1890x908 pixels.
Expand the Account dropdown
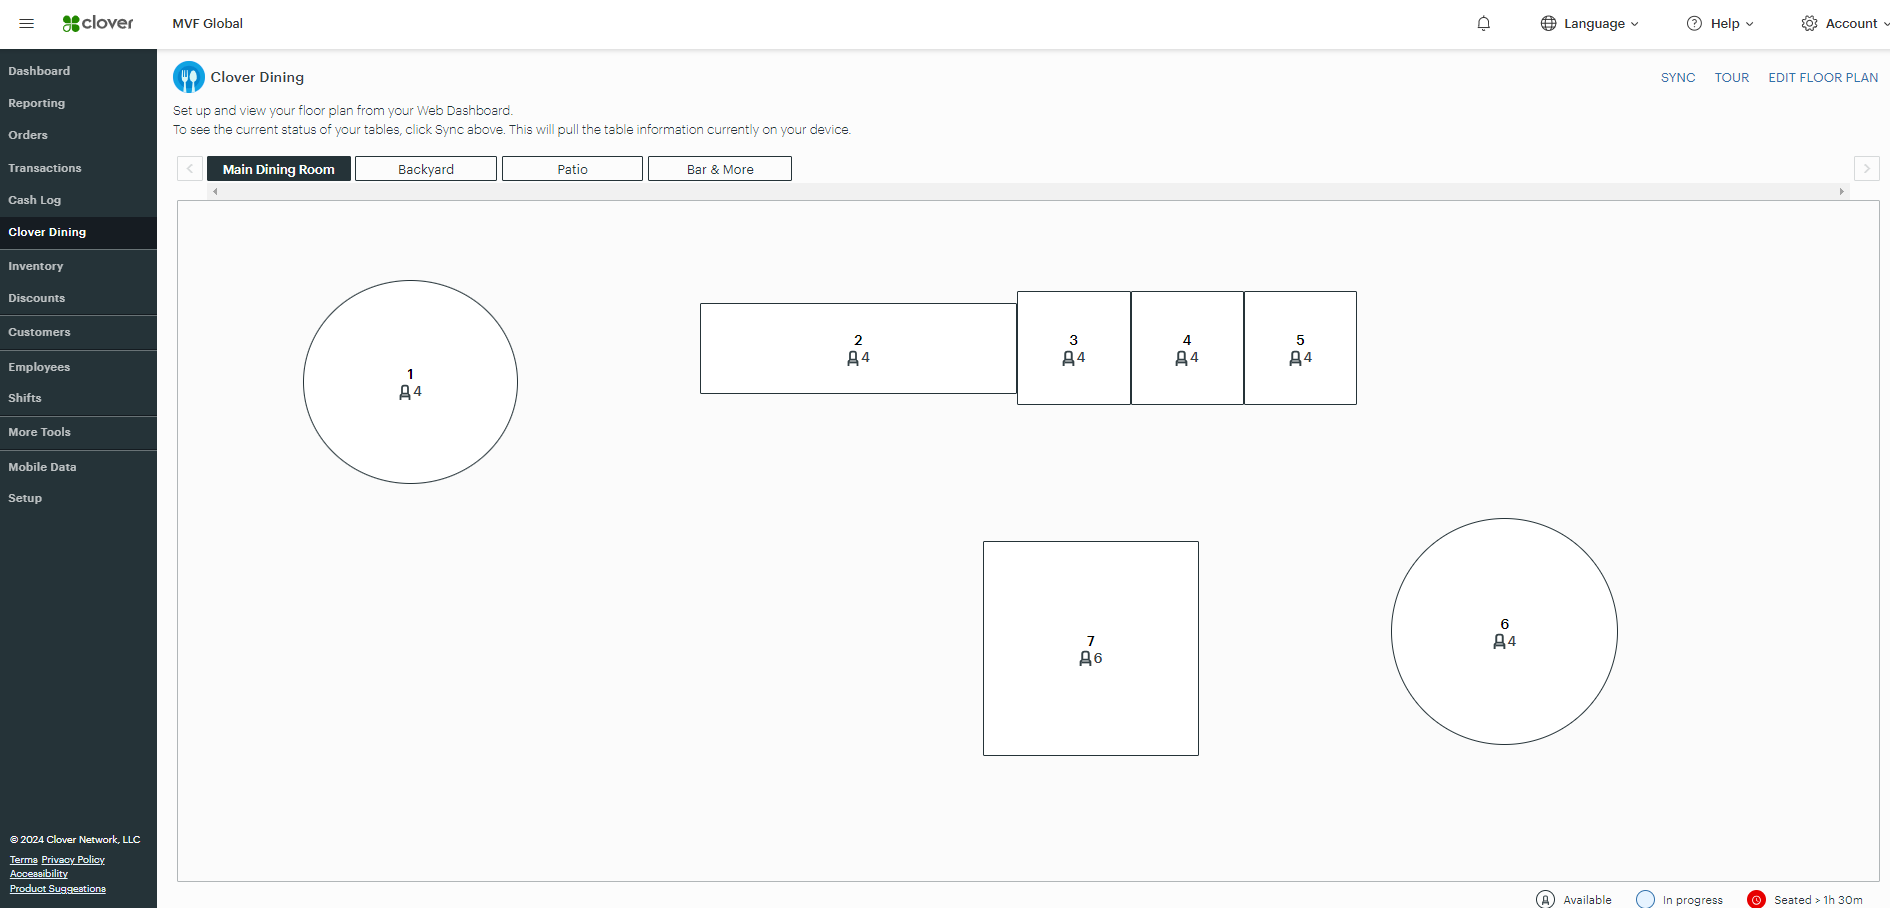tap(1849, 23)
